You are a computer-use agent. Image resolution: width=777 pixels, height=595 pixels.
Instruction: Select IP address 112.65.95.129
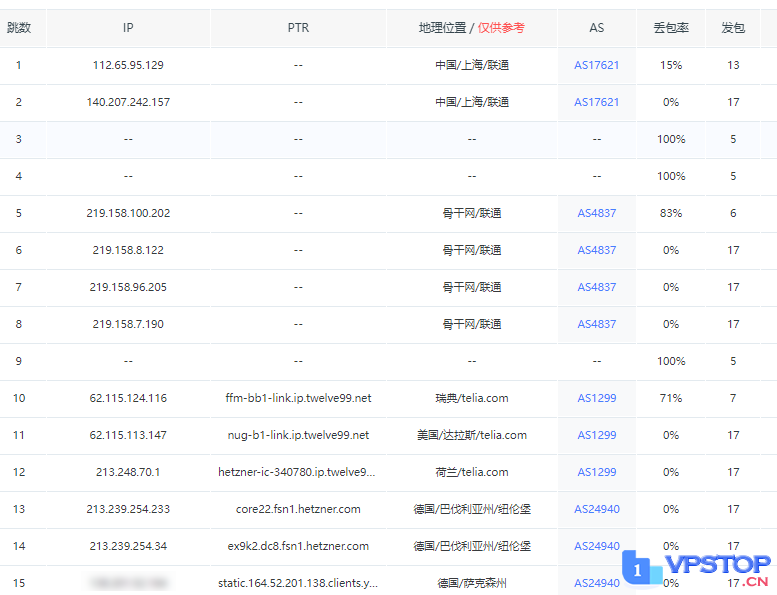click(x=128, y=65)
